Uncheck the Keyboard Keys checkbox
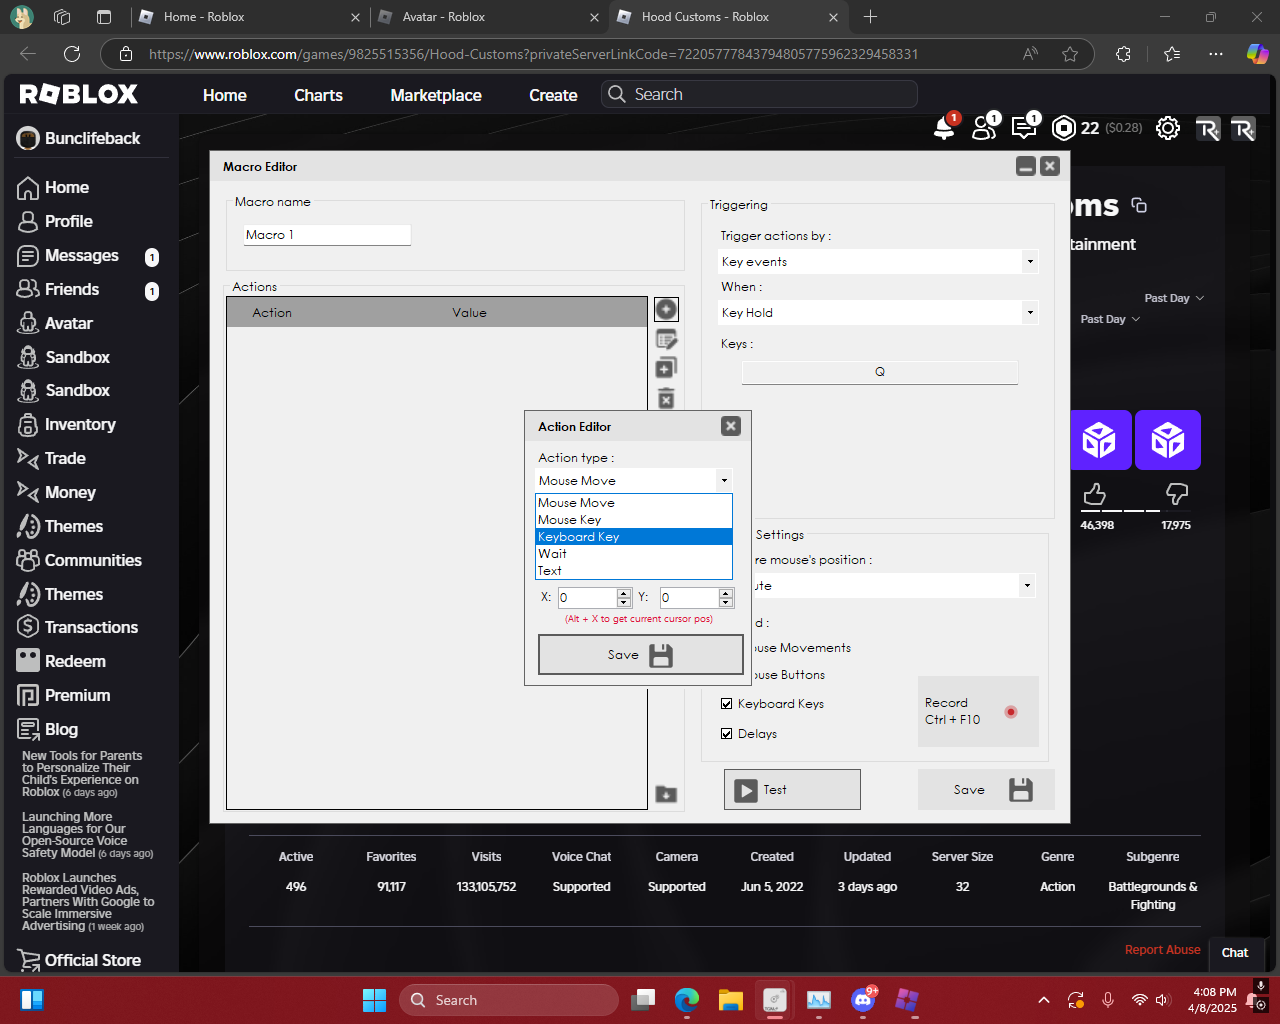1280x1024 pixels. coord(727,704)
